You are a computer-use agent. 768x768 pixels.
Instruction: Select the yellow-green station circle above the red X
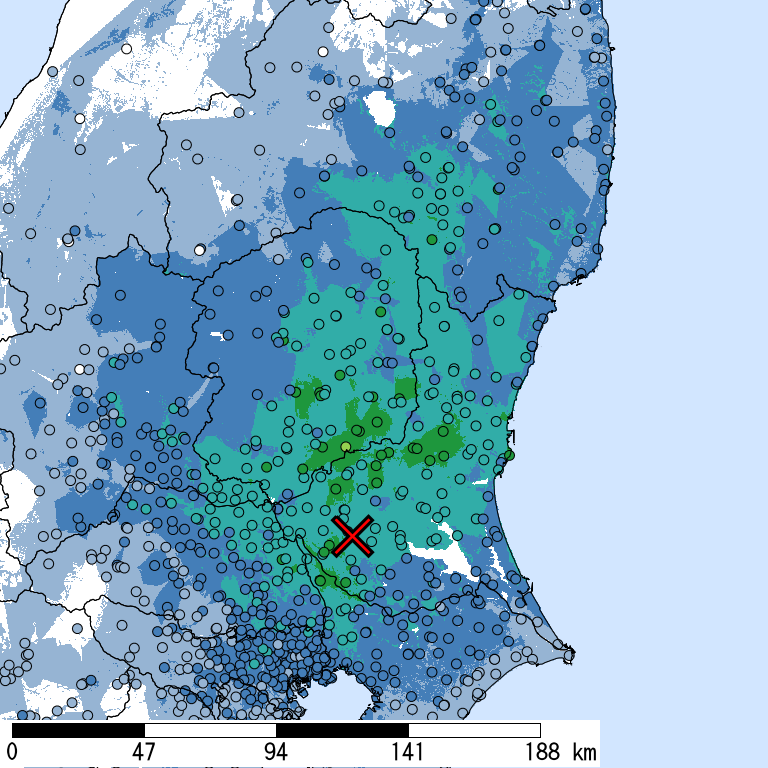(346, 446)
